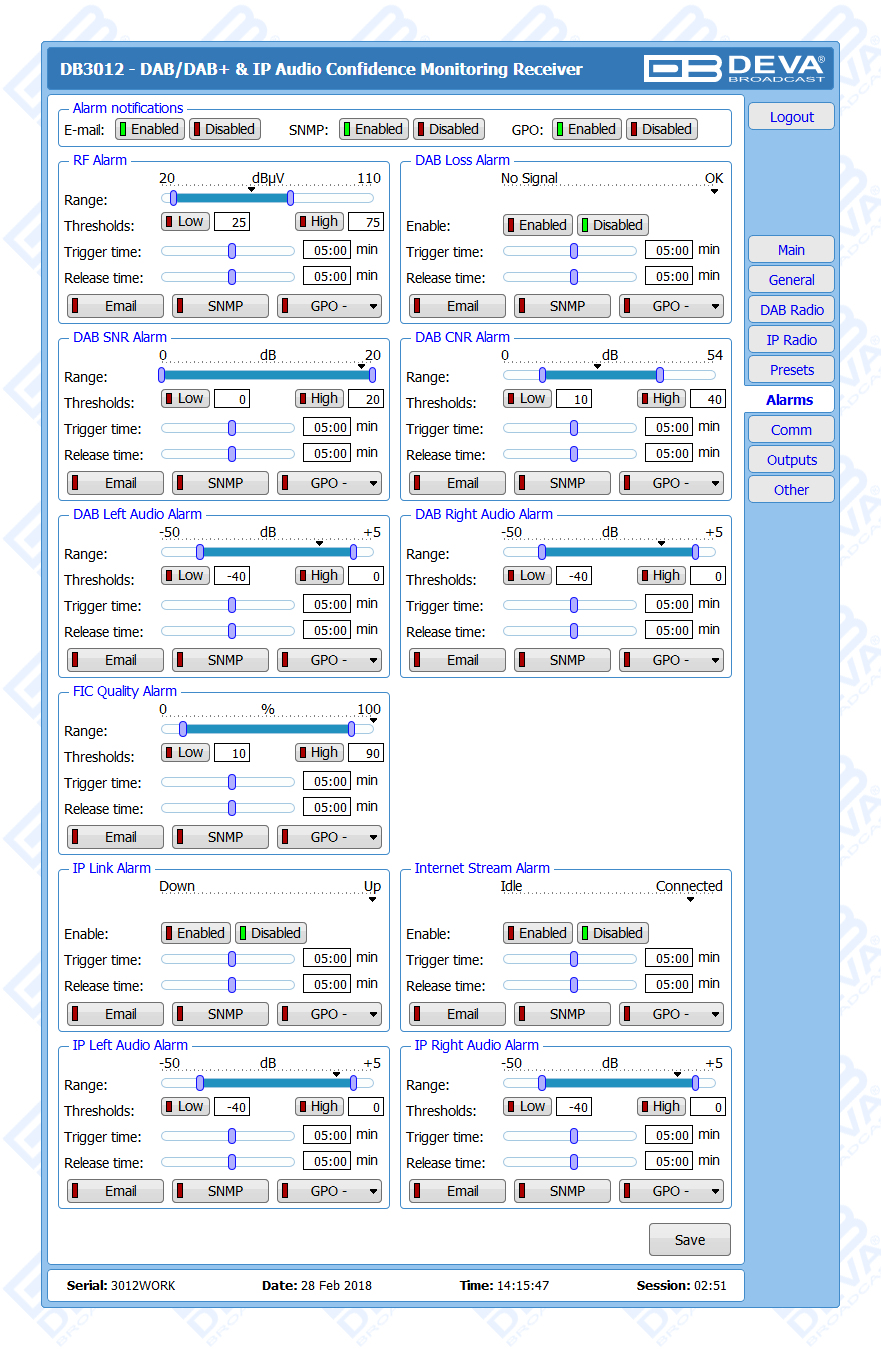Disable SNMP alarm notifications

[x=447, y=129]
